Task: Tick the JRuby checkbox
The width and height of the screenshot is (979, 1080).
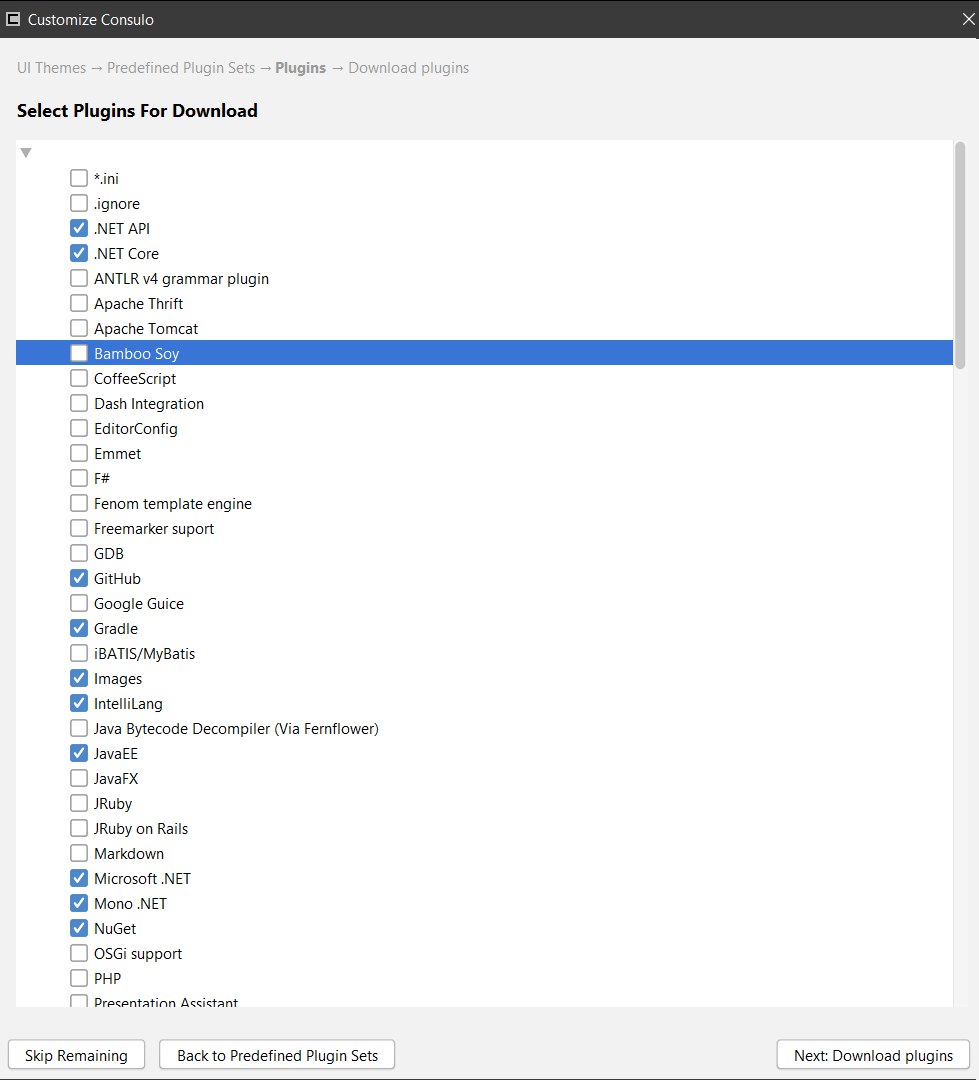Action: pyautogui.click(x=79, y=803)
